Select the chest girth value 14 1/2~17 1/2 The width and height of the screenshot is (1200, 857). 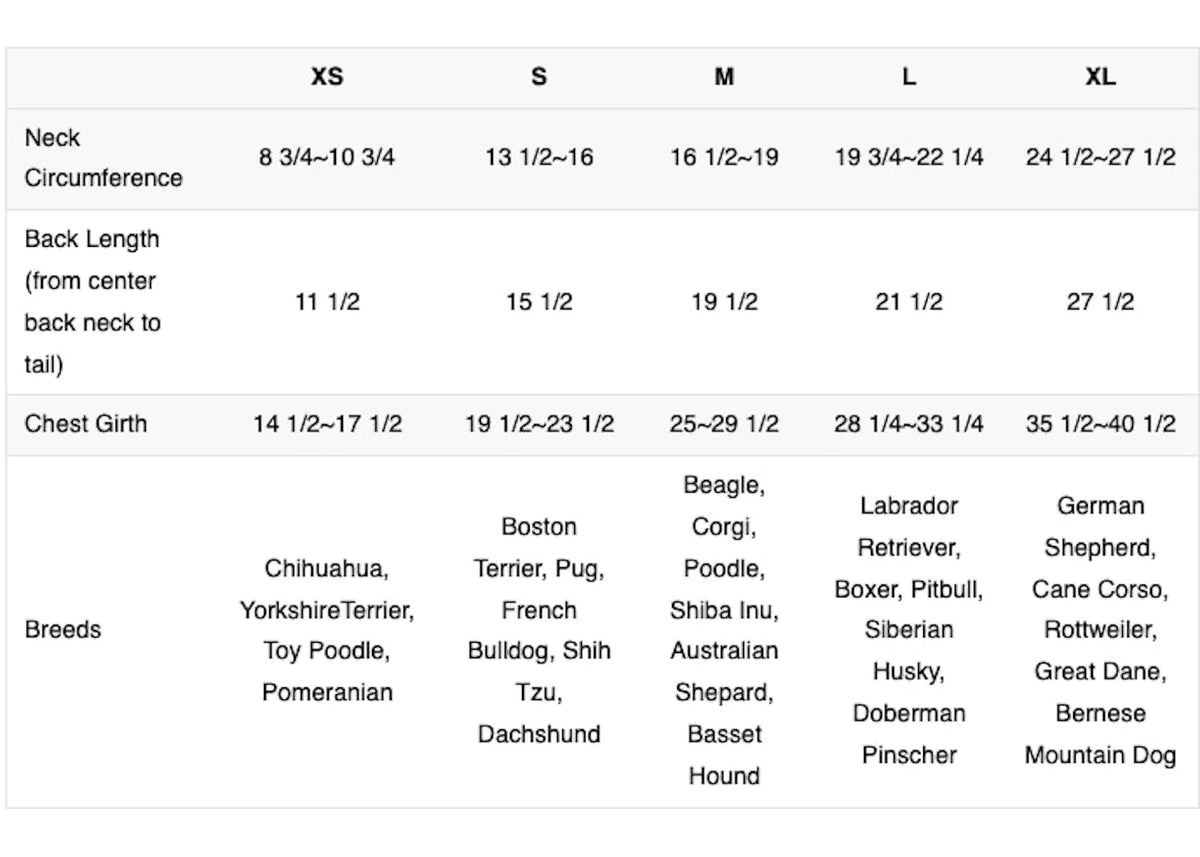coord(327,424)
